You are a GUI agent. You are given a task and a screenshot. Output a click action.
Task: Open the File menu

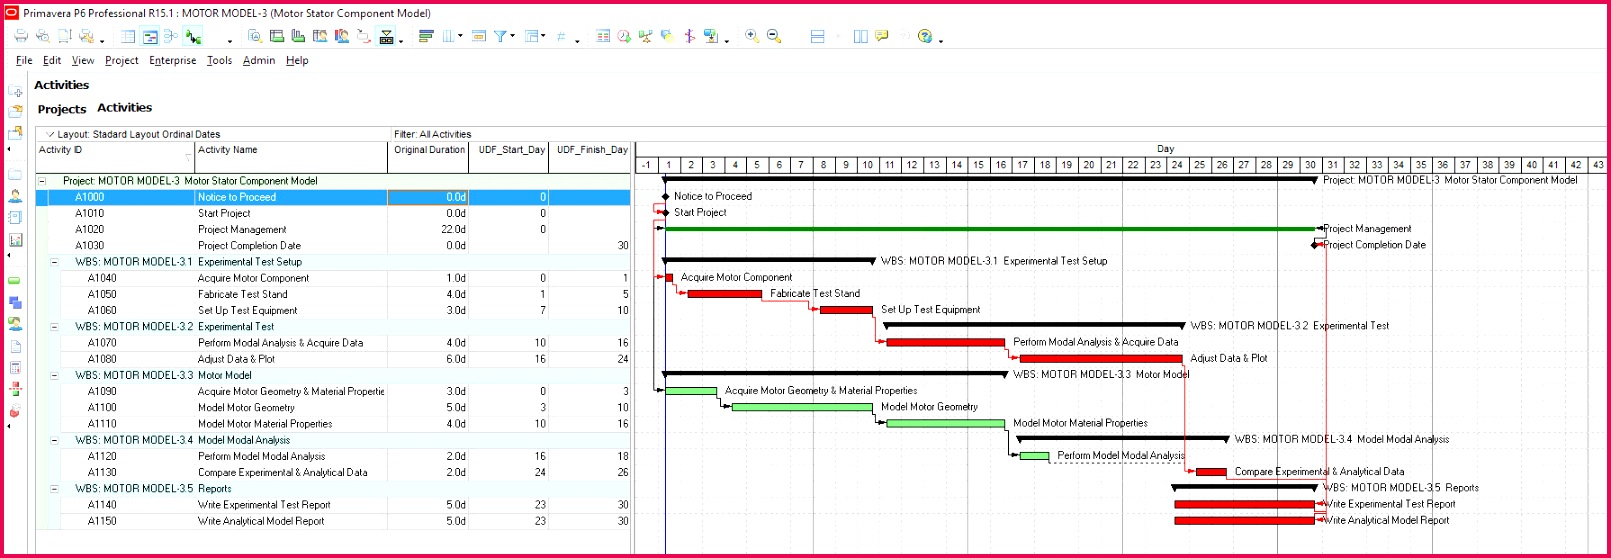coord(24,60)
